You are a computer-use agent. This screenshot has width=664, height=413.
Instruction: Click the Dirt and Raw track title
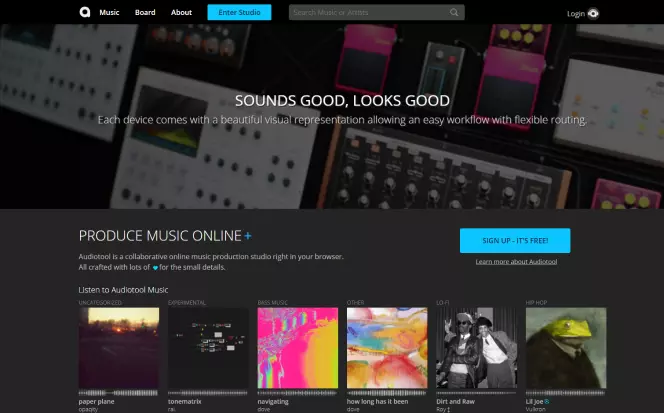[455, 402]
